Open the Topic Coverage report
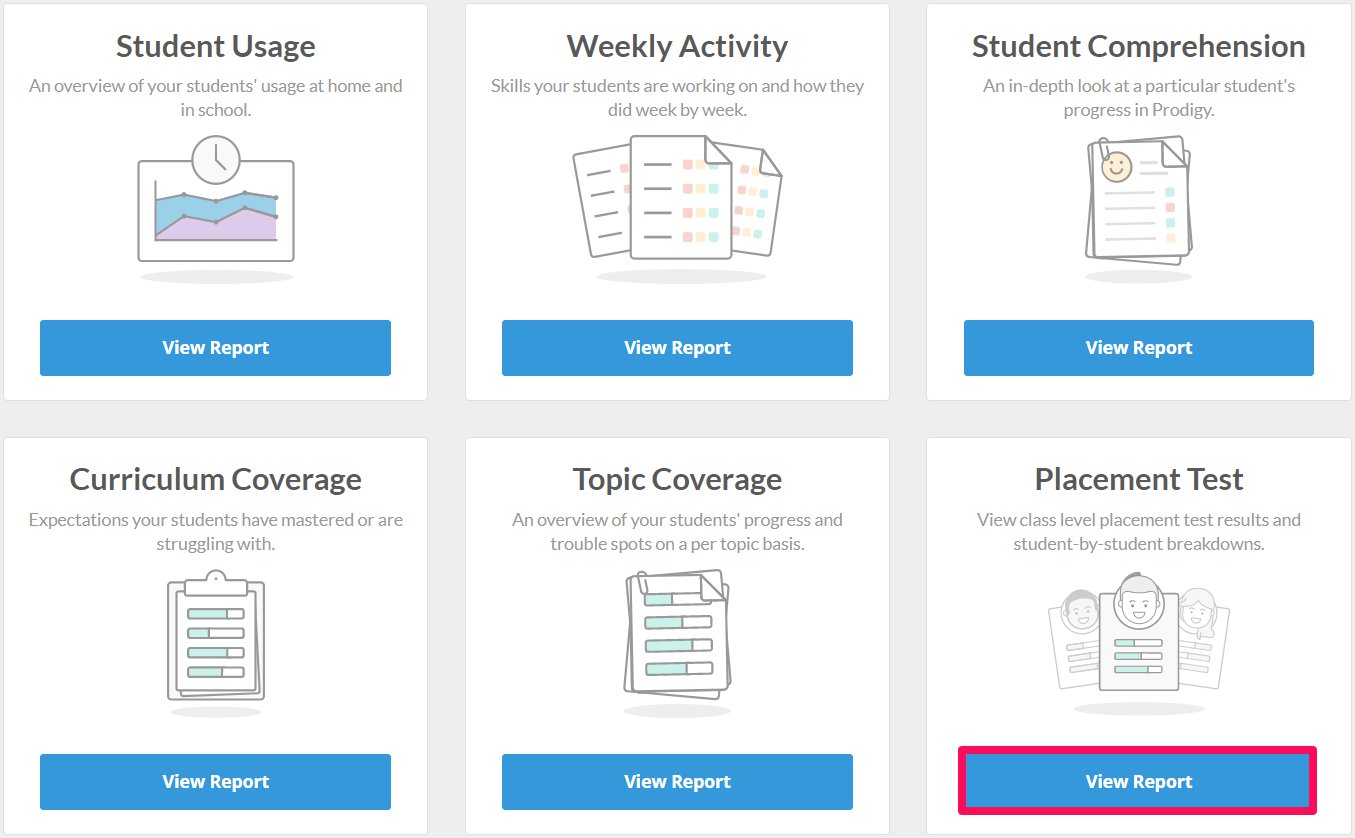 pyautogui.click(x=677, y=782)
